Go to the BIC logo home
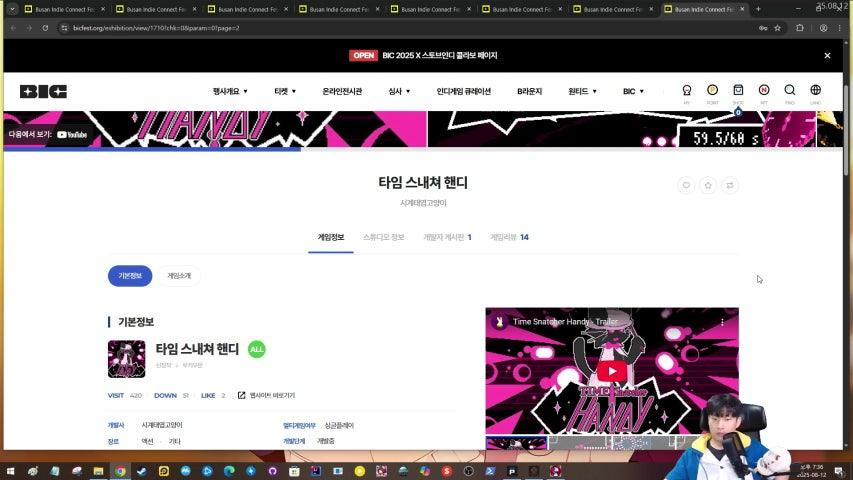 [44, 91]
